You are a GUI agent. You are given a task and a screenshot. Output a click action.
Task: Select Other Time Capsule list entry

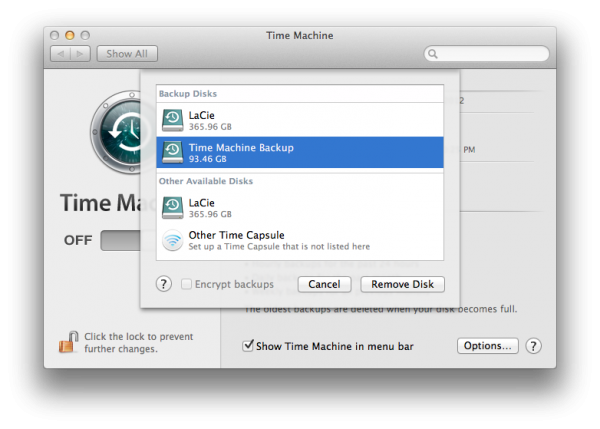coord(300,240)
